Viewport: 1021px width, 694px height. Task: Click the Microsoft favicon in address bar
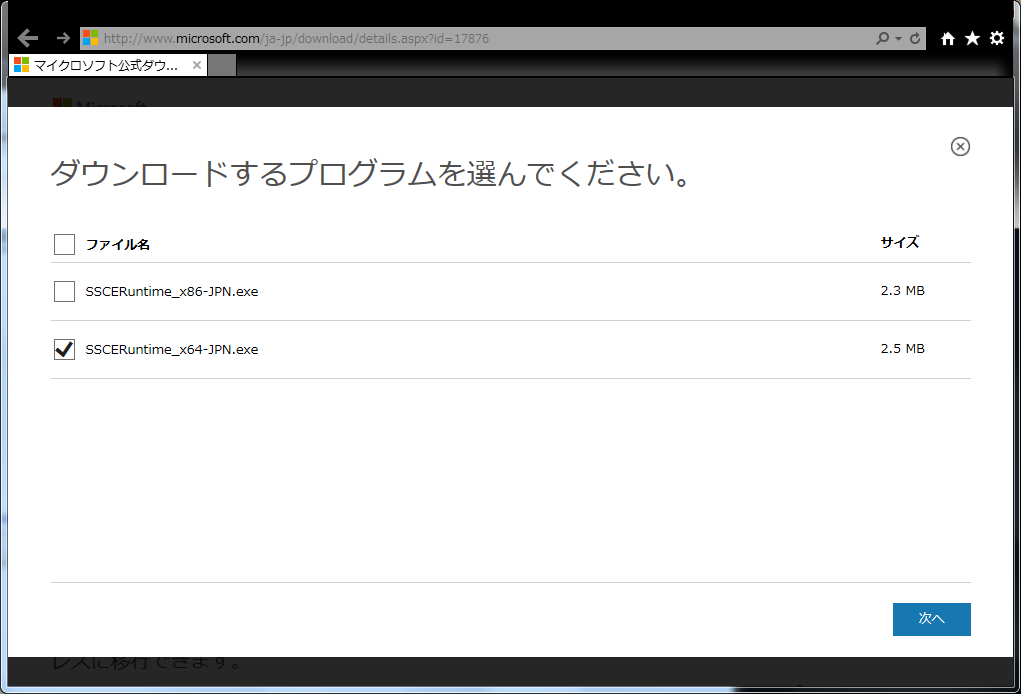(x=91, y=38)
